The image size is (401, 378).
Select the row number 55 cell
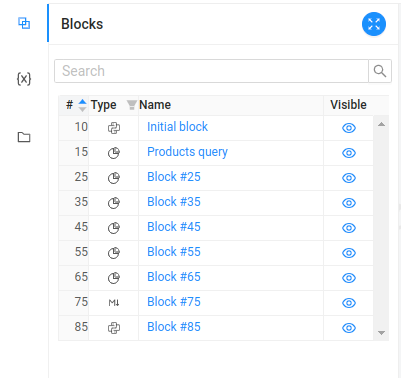click(74, 253)
